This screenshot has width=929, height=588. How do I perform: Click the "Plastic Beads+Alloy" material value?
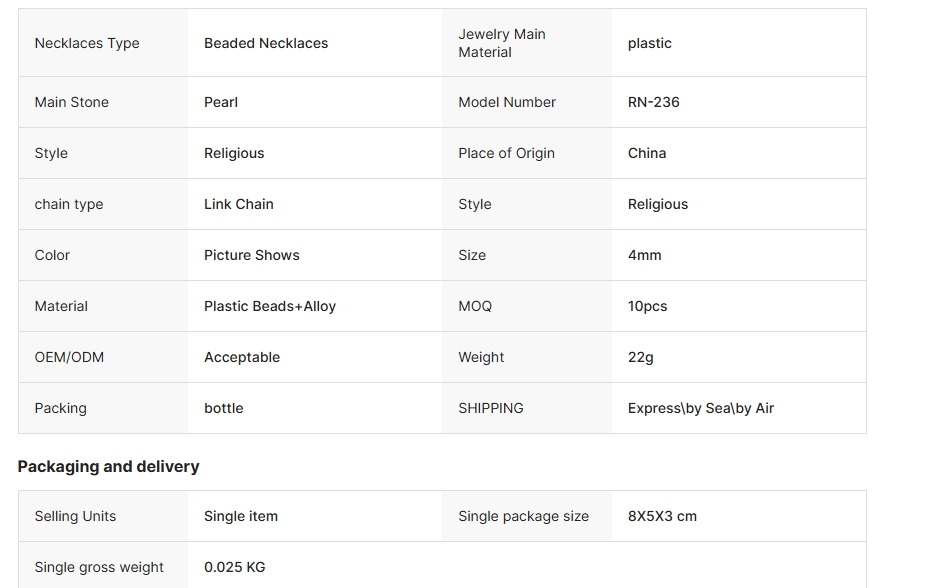(x=270, y=306)
